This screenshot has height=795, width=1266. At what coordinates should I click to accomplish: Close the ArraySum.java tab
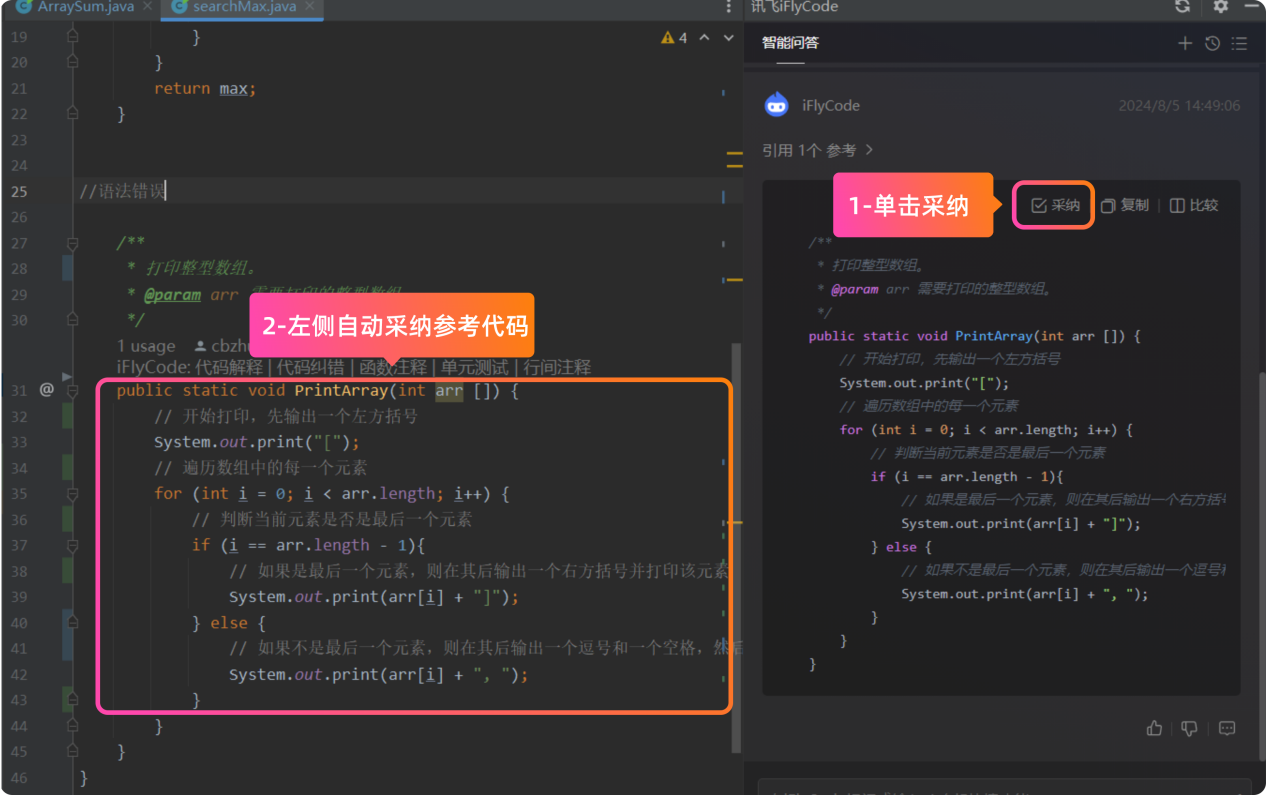click(x=146, y=7)
